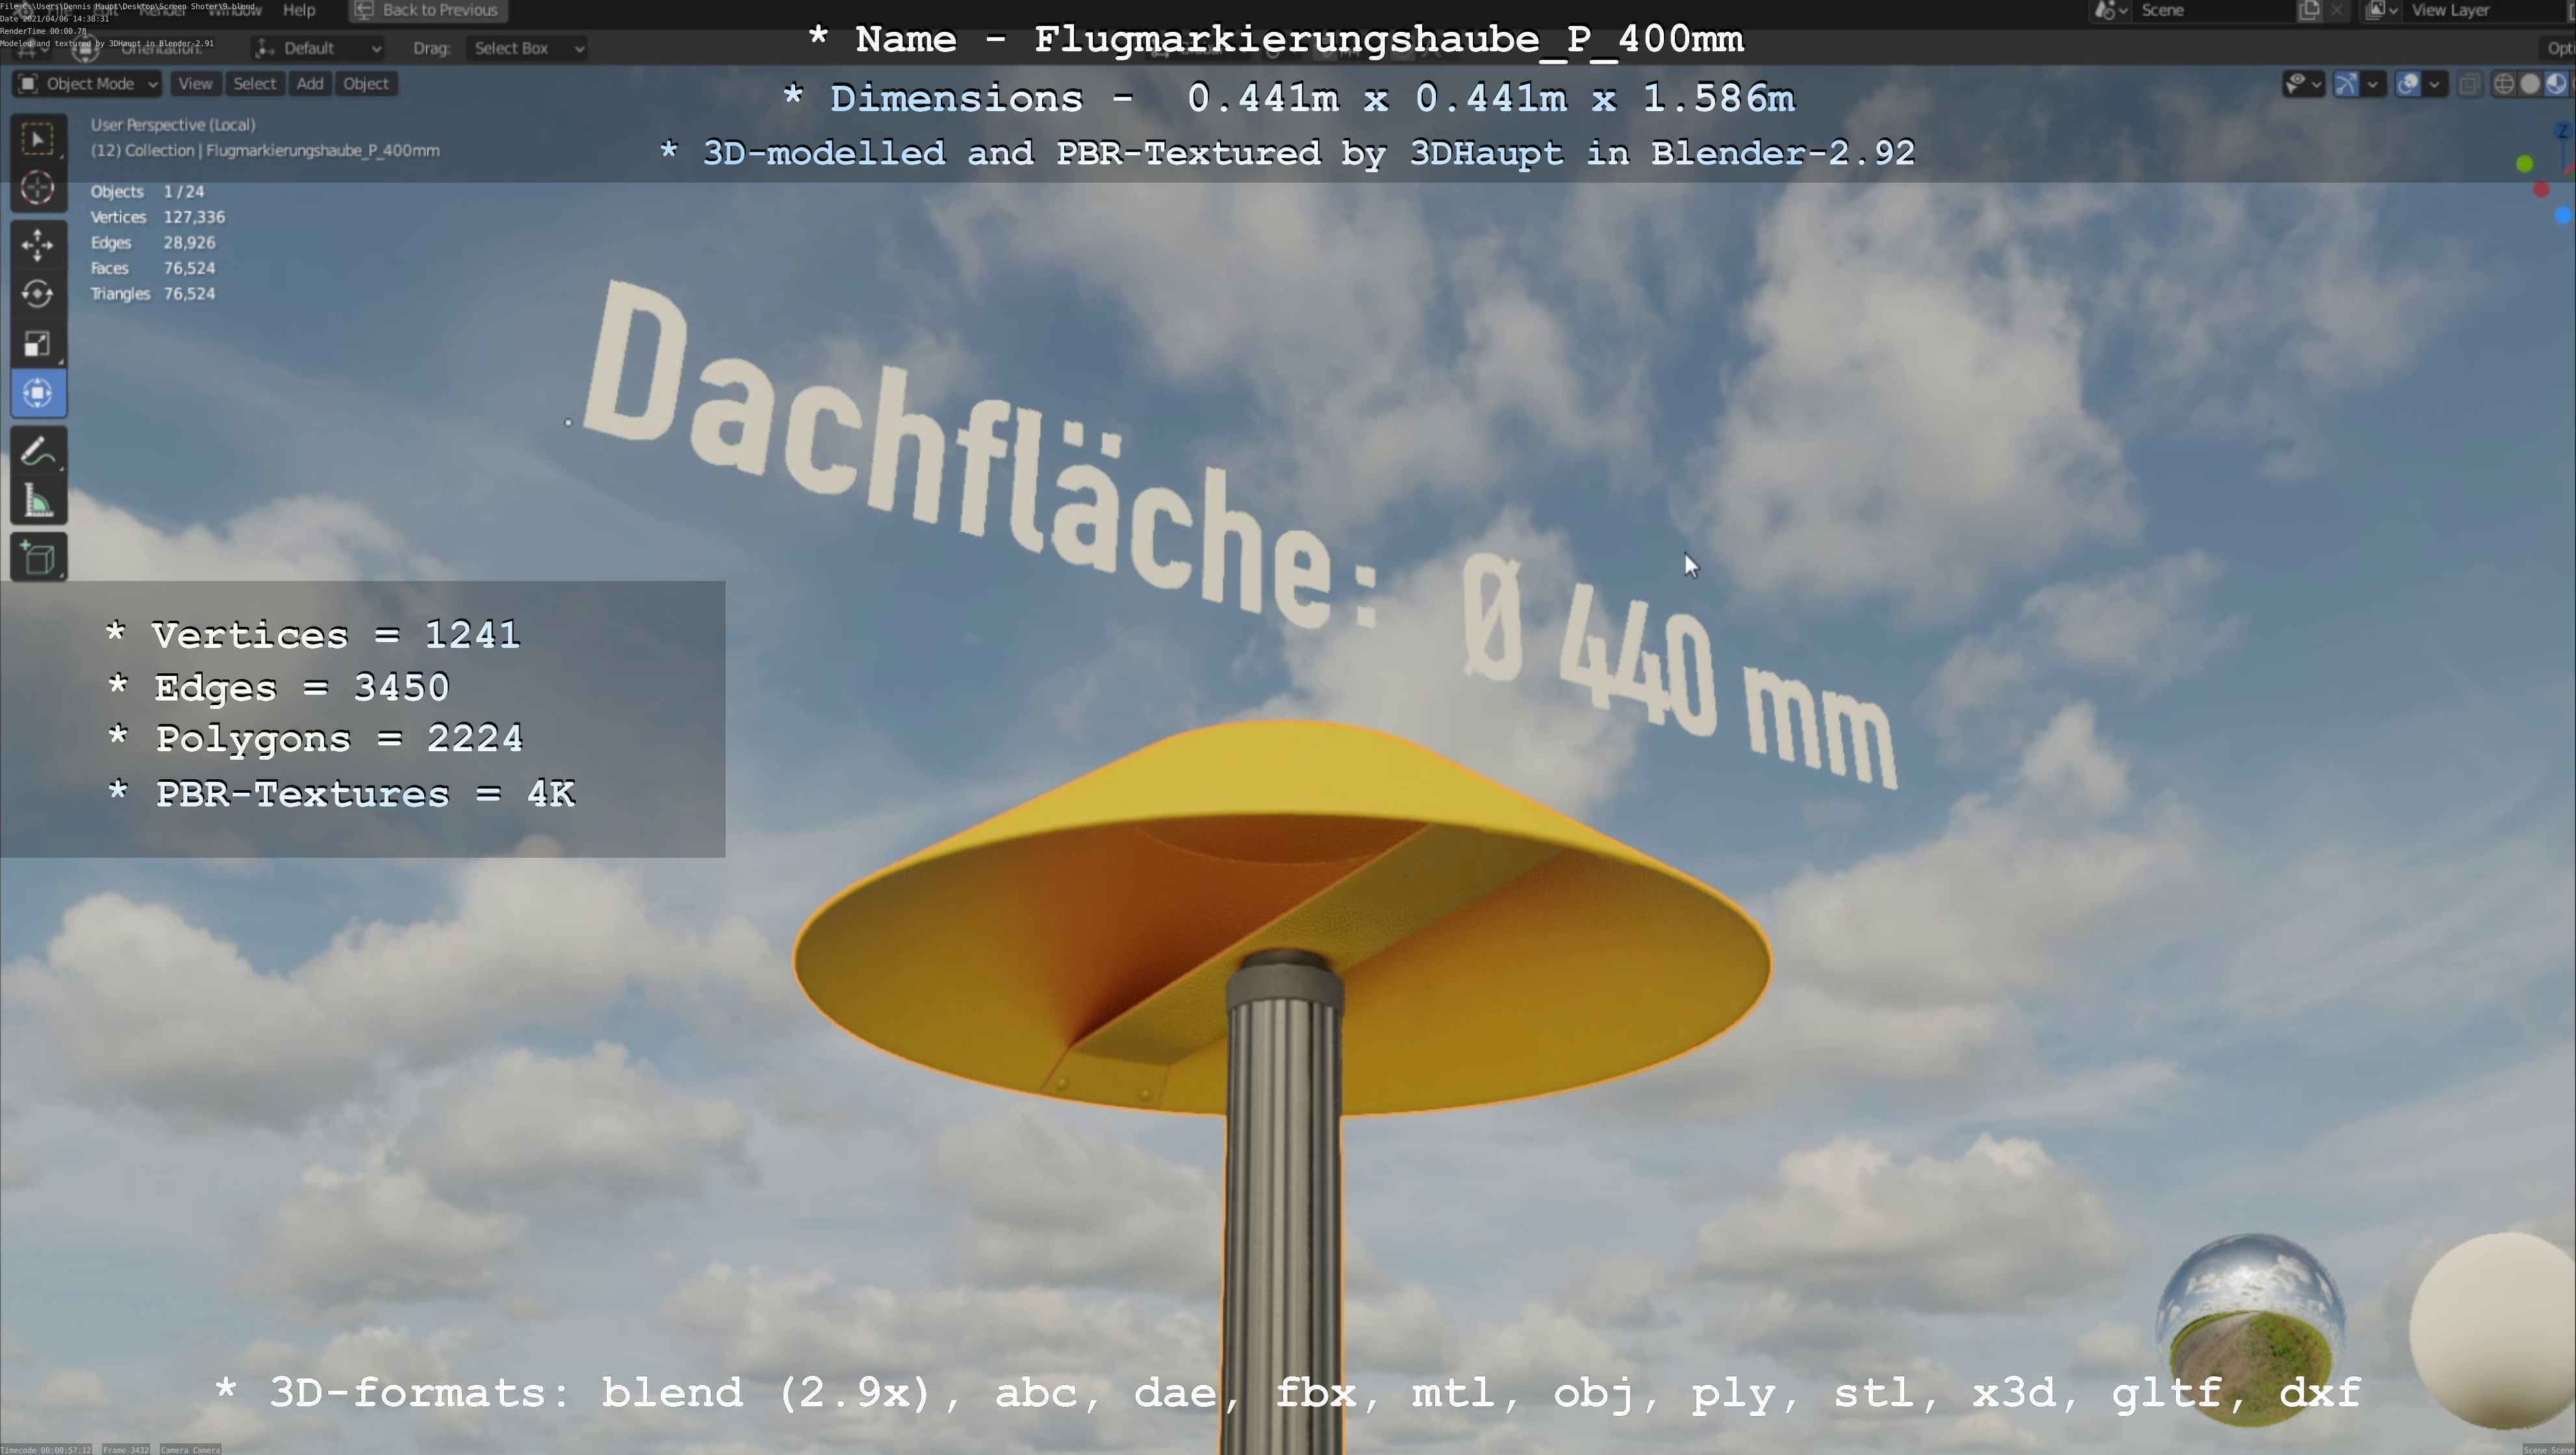Image resolution: width=2576 pixels, height=1455 pixels.
Task: Open the scene browse dropdown icon
Action: (x=2110, y=10)
